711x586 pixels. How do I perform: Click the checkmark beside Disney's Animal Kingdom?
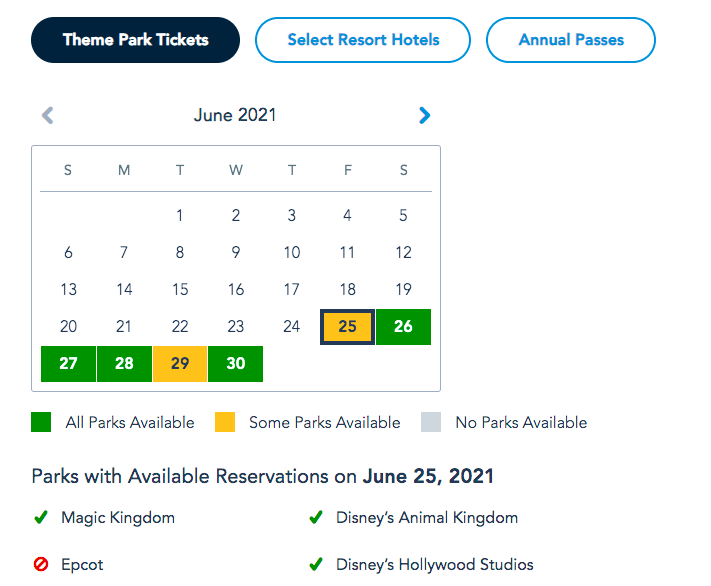tap(316, 518)
